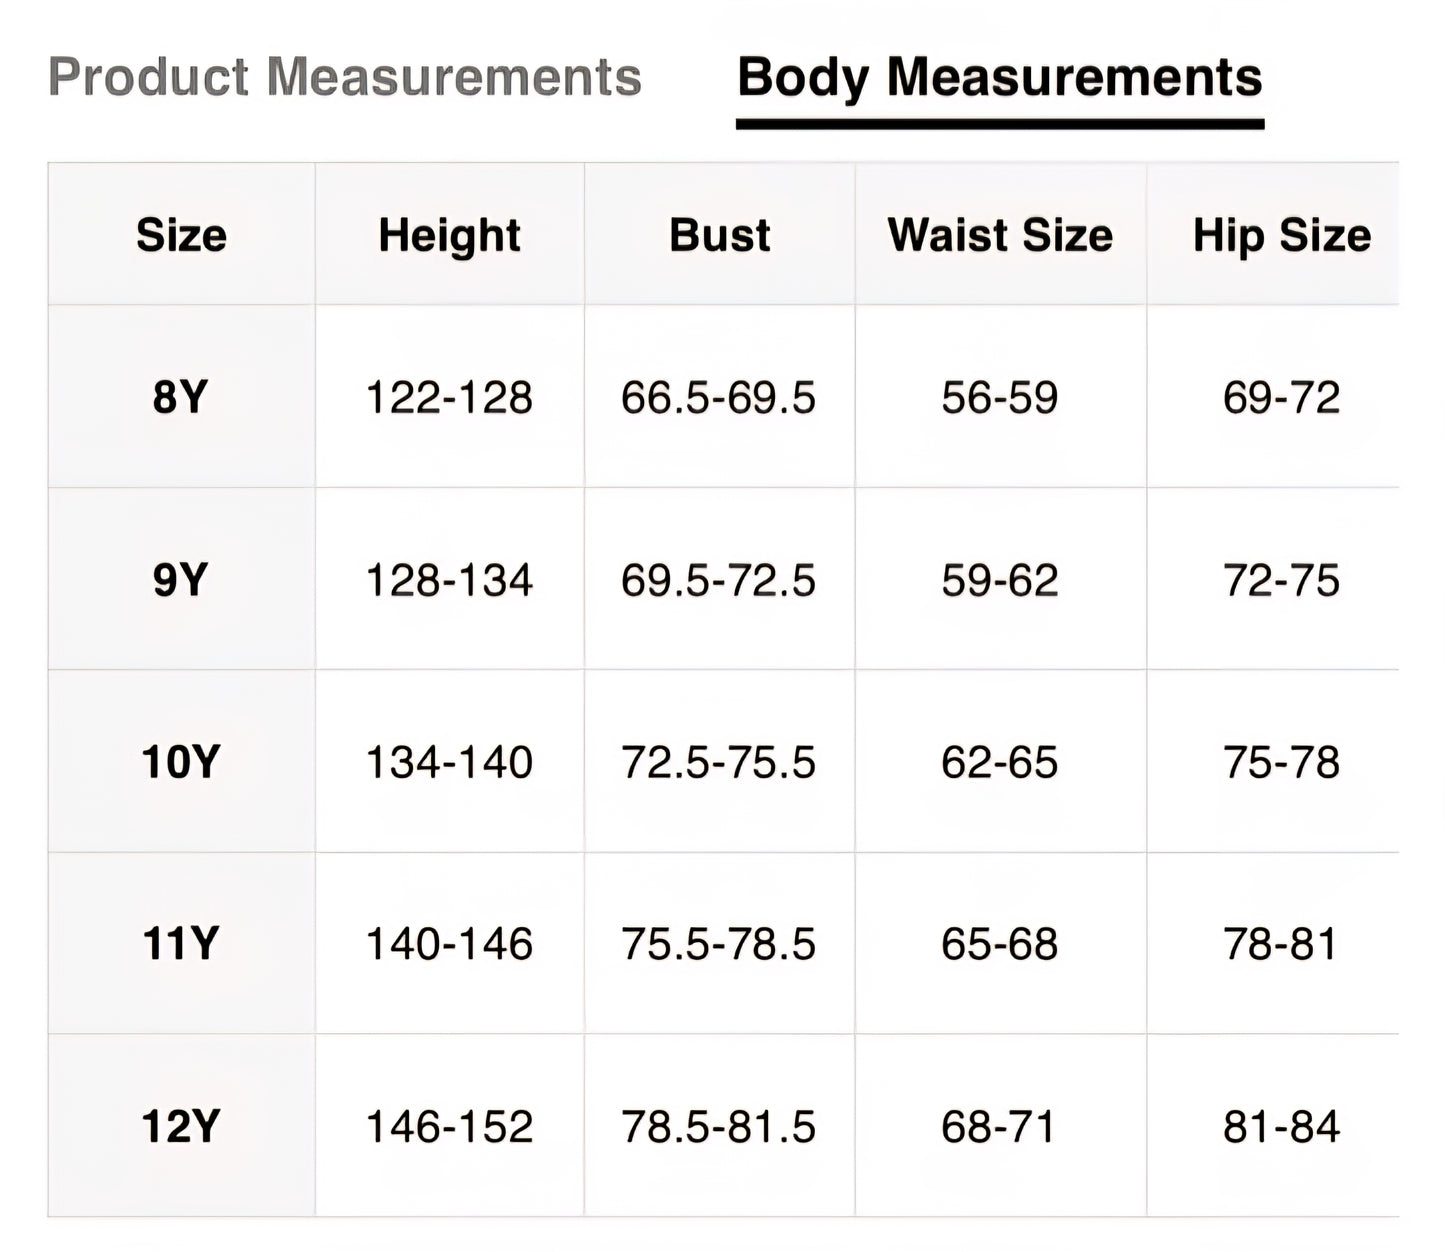Click the Size column header
Screen dimensions: 1445x1252
(x=181, y=235)
